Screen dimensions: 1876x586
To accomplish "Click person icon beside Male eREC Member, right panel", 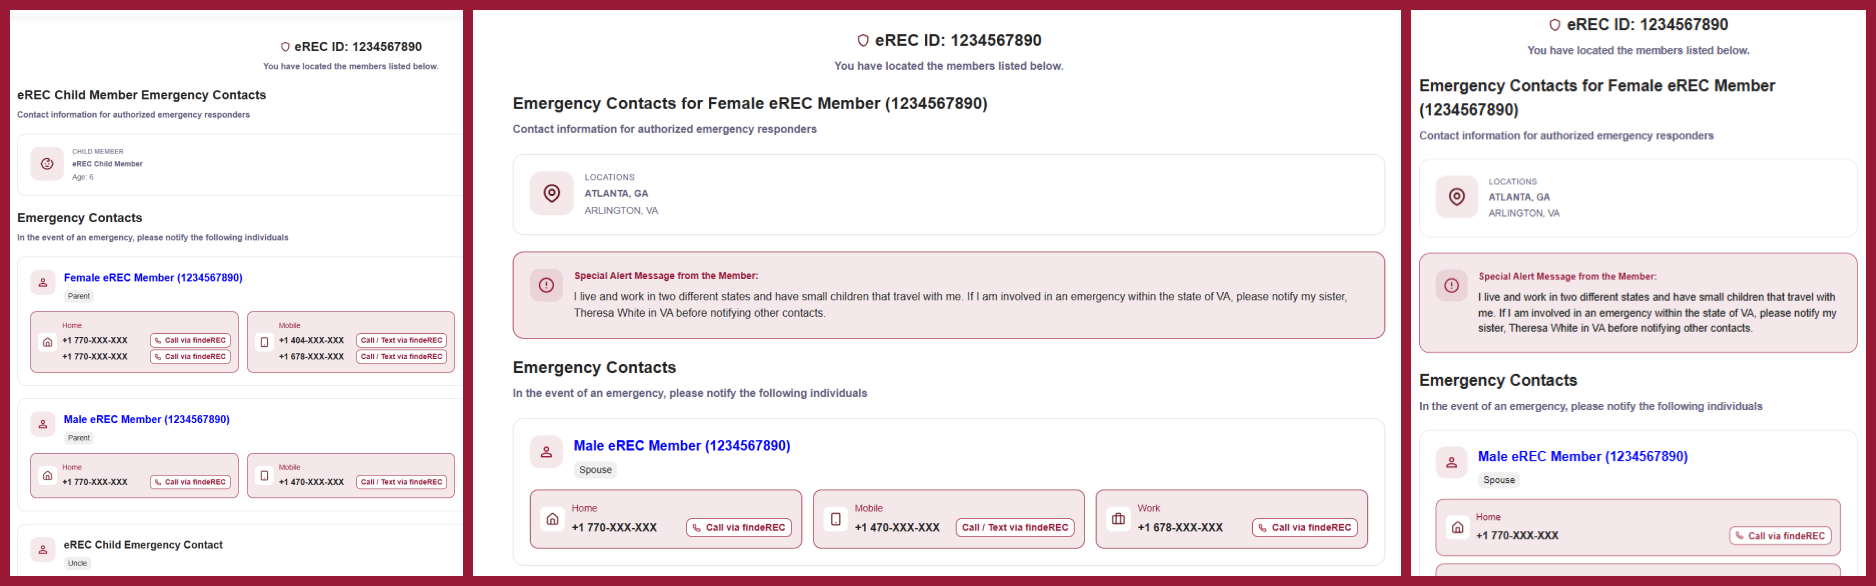I will point(1451,463).
